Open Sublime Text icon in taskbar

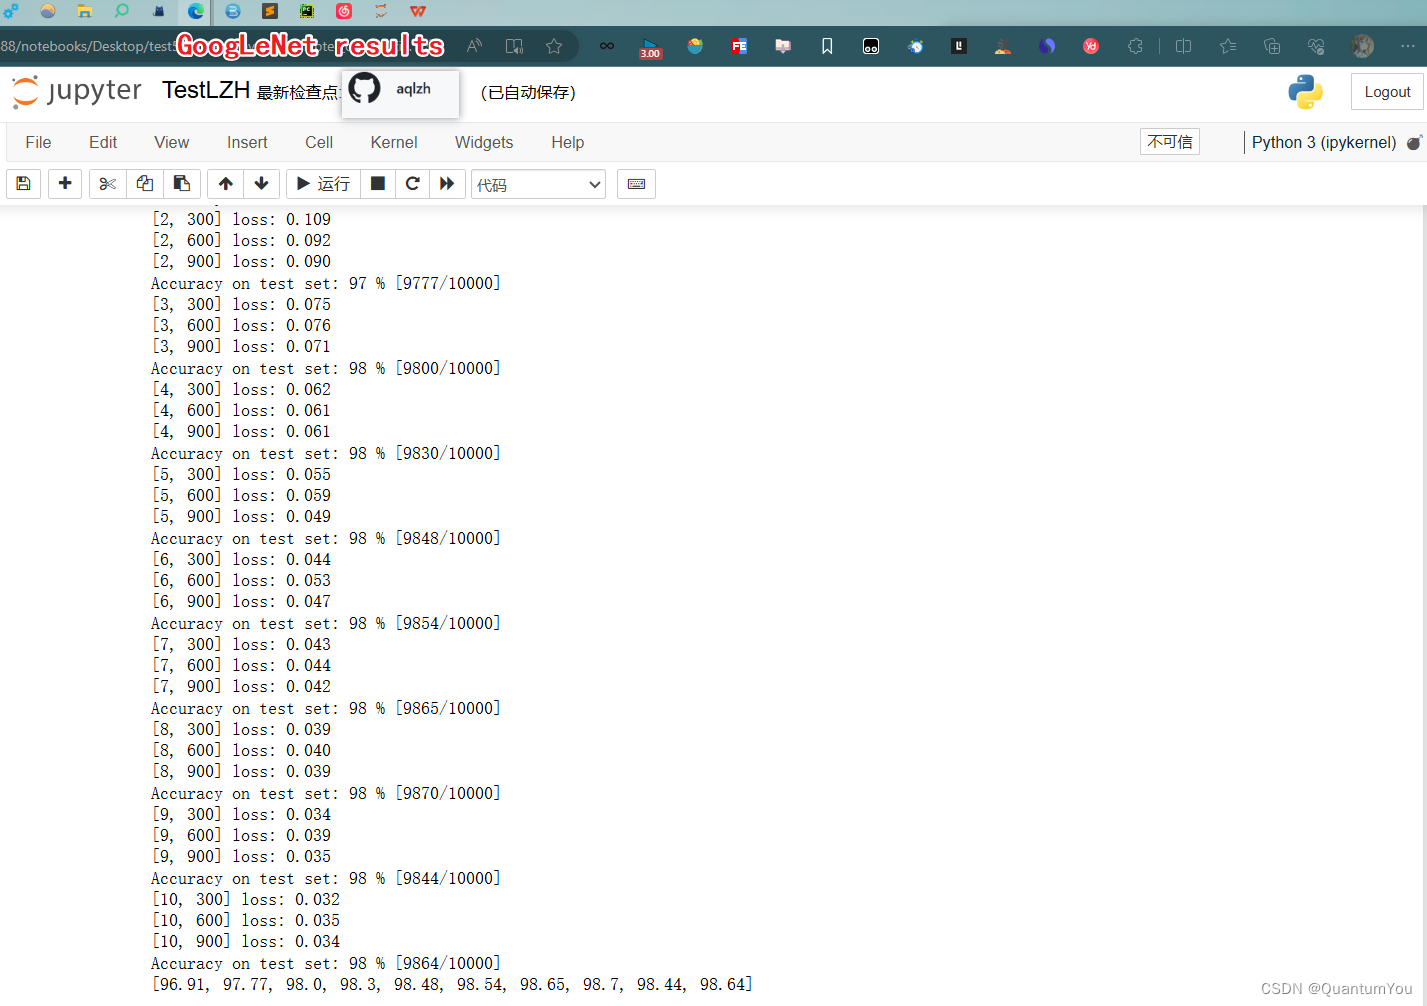270,11
